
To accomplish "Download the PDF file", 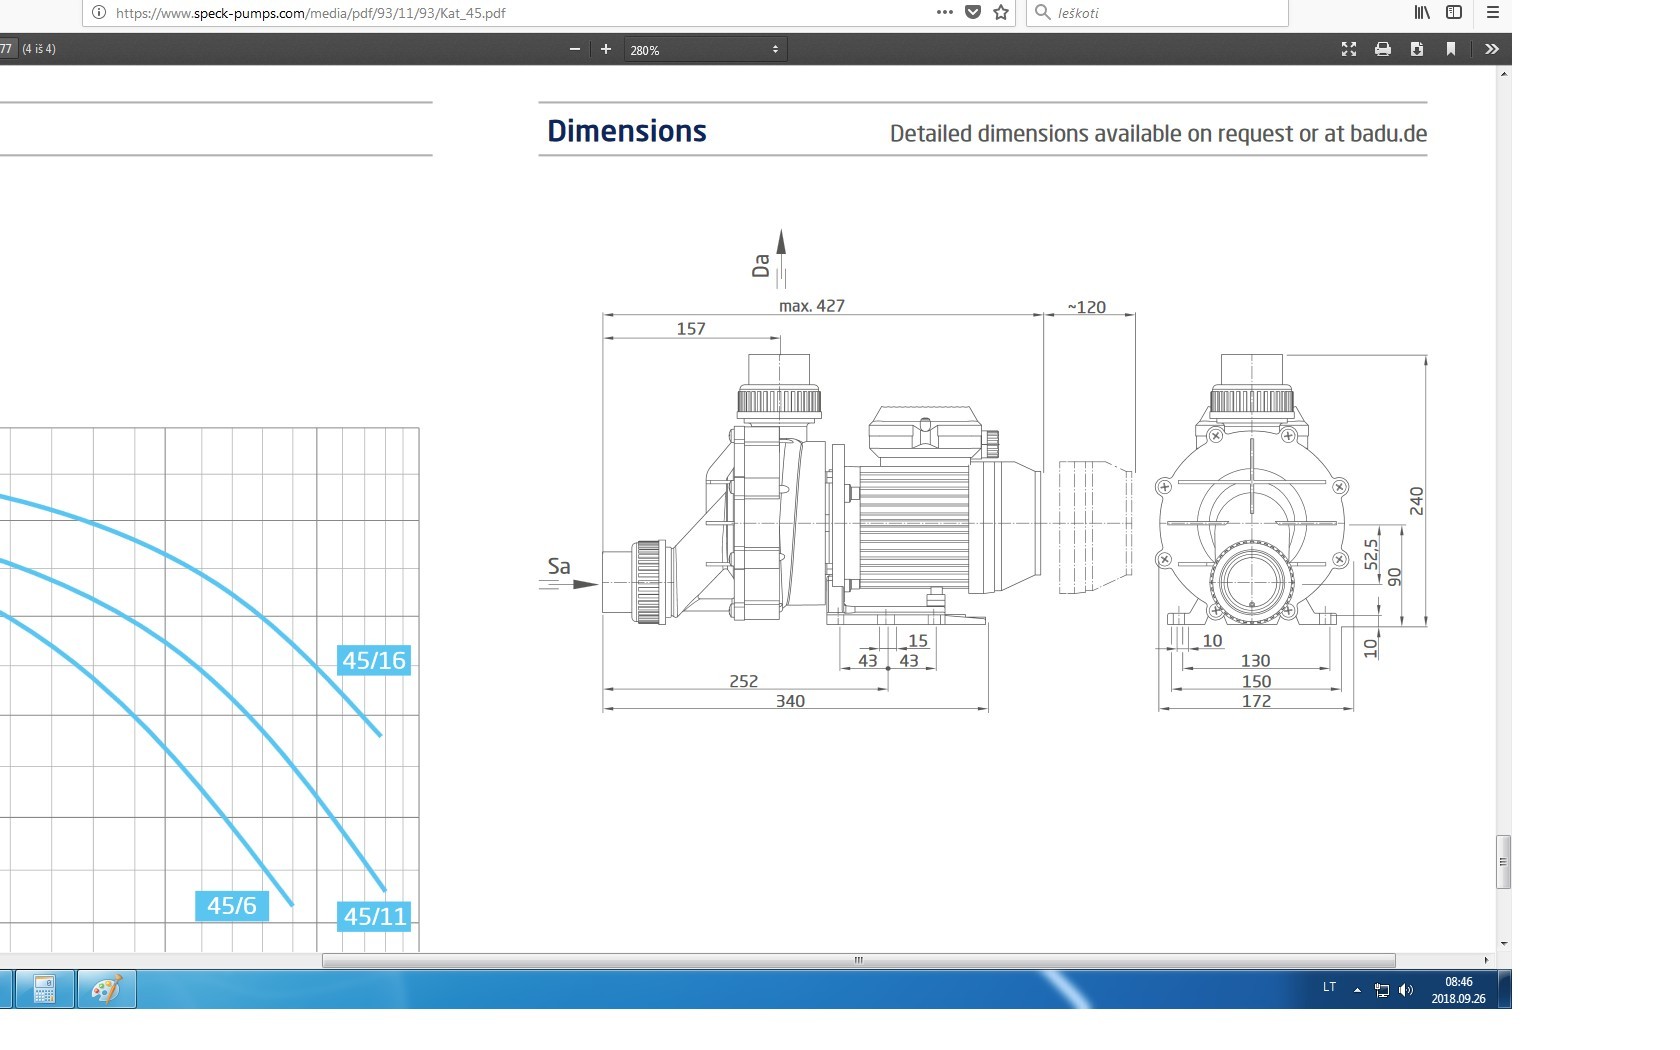I will 1417,49.
